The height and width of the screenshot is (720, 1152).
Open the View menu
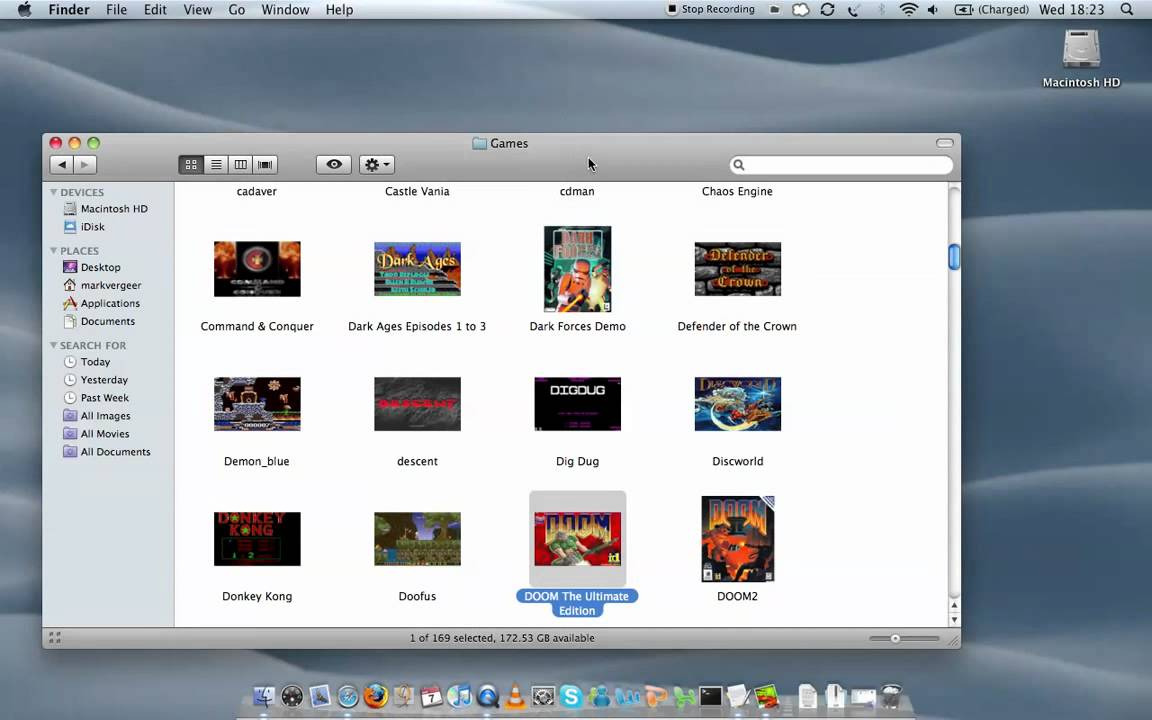[x=198, y=10]
